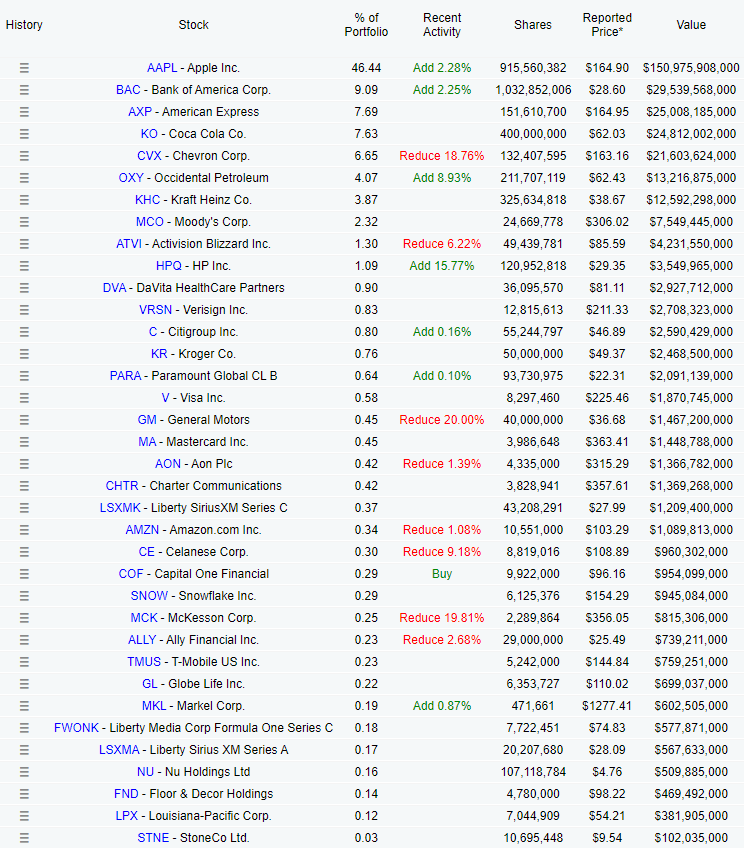Click history icon for Markel Corp. row
The height and width of the screenshot is (848, 744).
coord(24,706)
